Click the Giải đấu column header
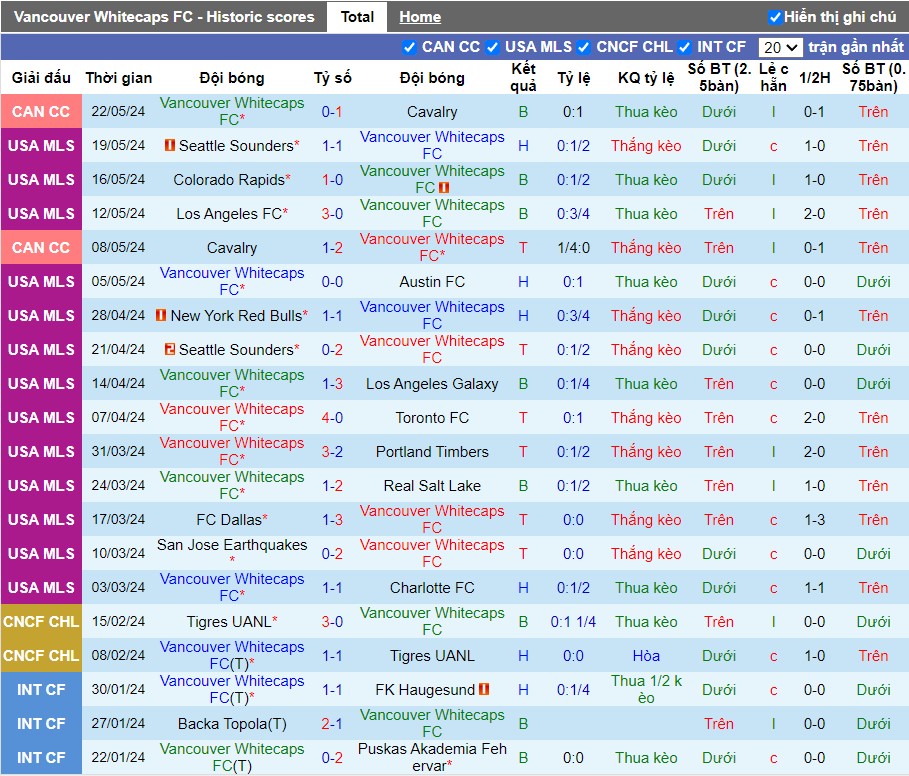The height and width of the screenshot is (776, 909). pos(41,78)
